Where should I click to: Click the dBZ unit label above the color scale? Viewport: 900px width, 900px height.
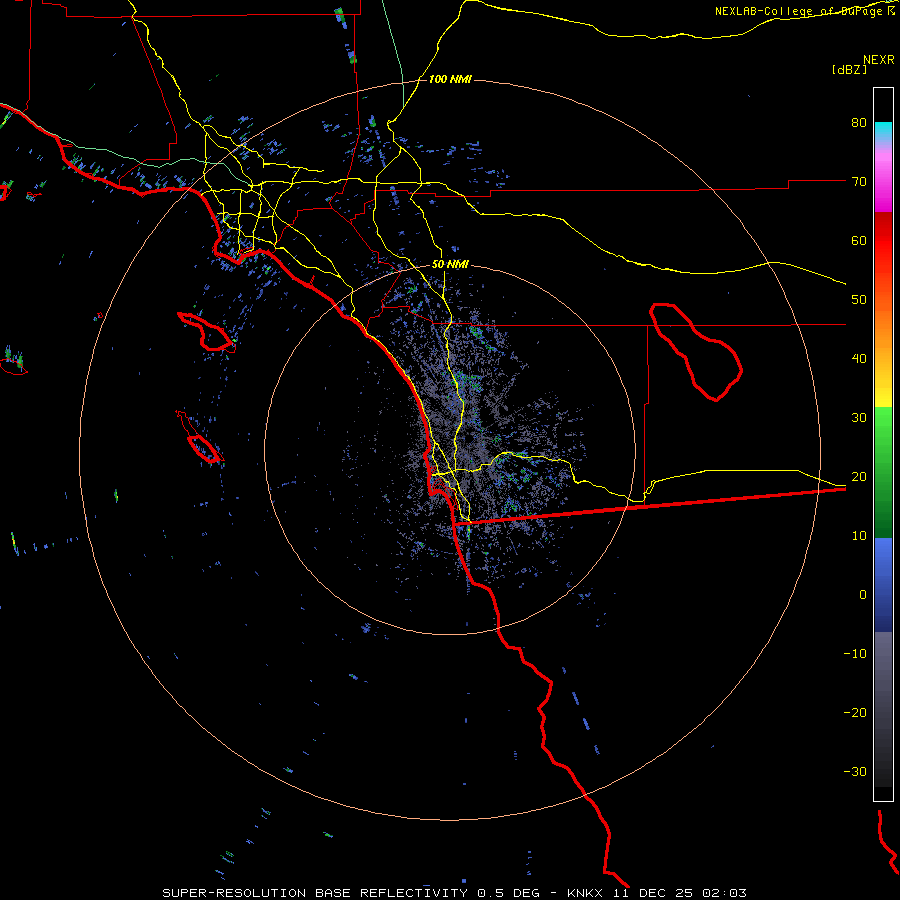click(x=849, y=70)
